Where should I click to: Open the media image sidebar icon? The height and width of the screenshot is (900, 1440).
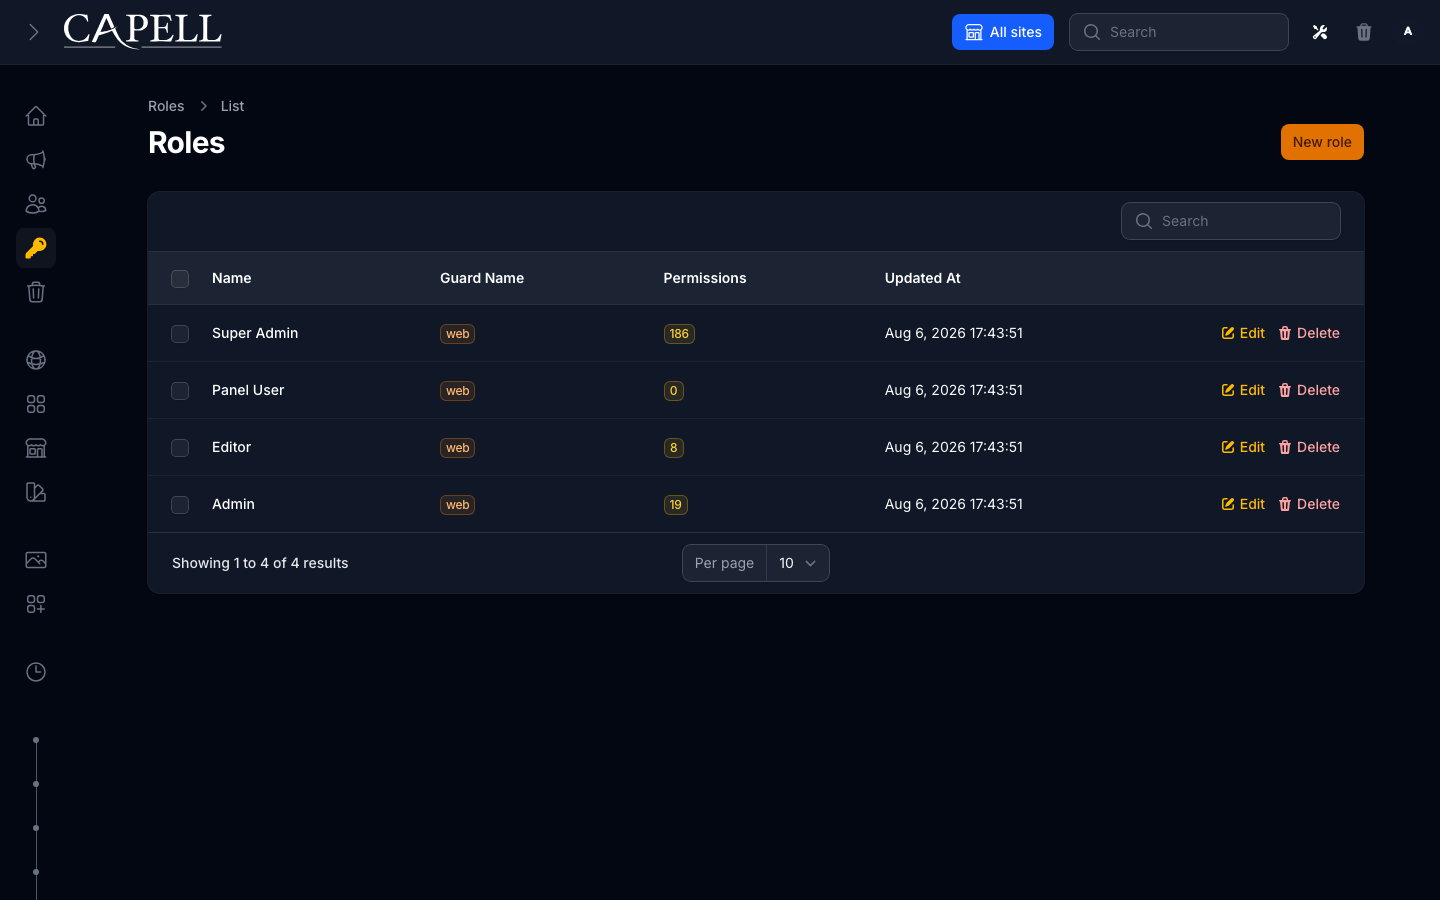click(36, 560)
